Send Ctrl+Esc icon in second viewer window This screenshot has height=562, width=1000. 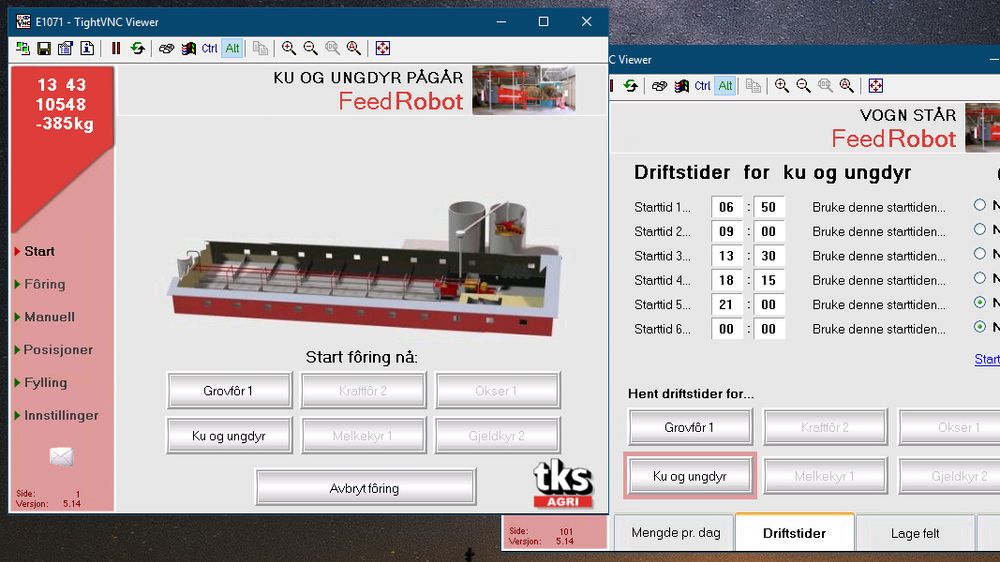681,86
